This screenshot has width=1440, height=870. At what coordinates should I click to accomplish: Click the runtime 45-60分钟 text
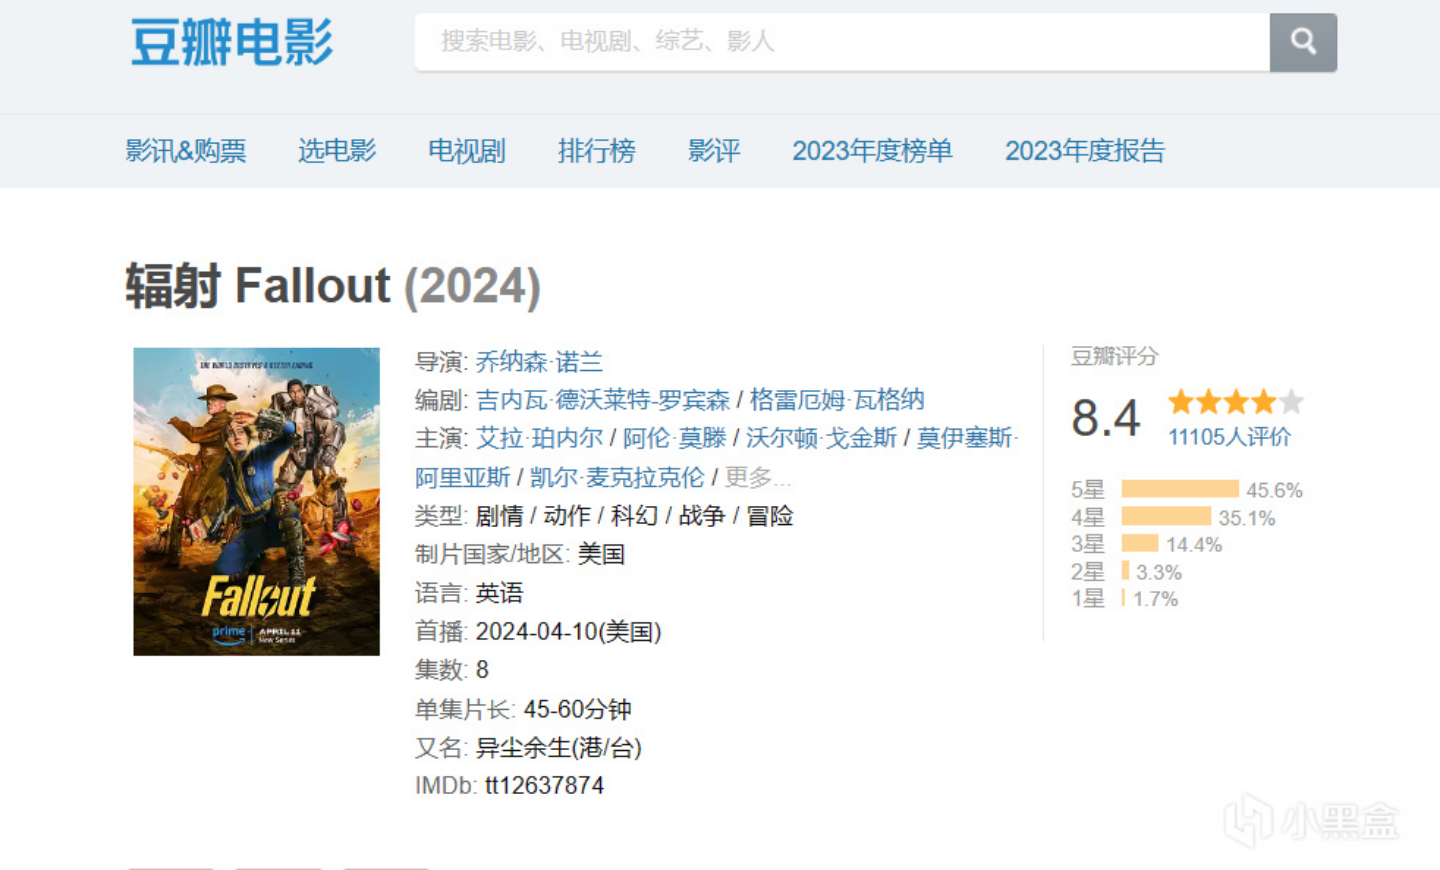click(x=577, y=709)
